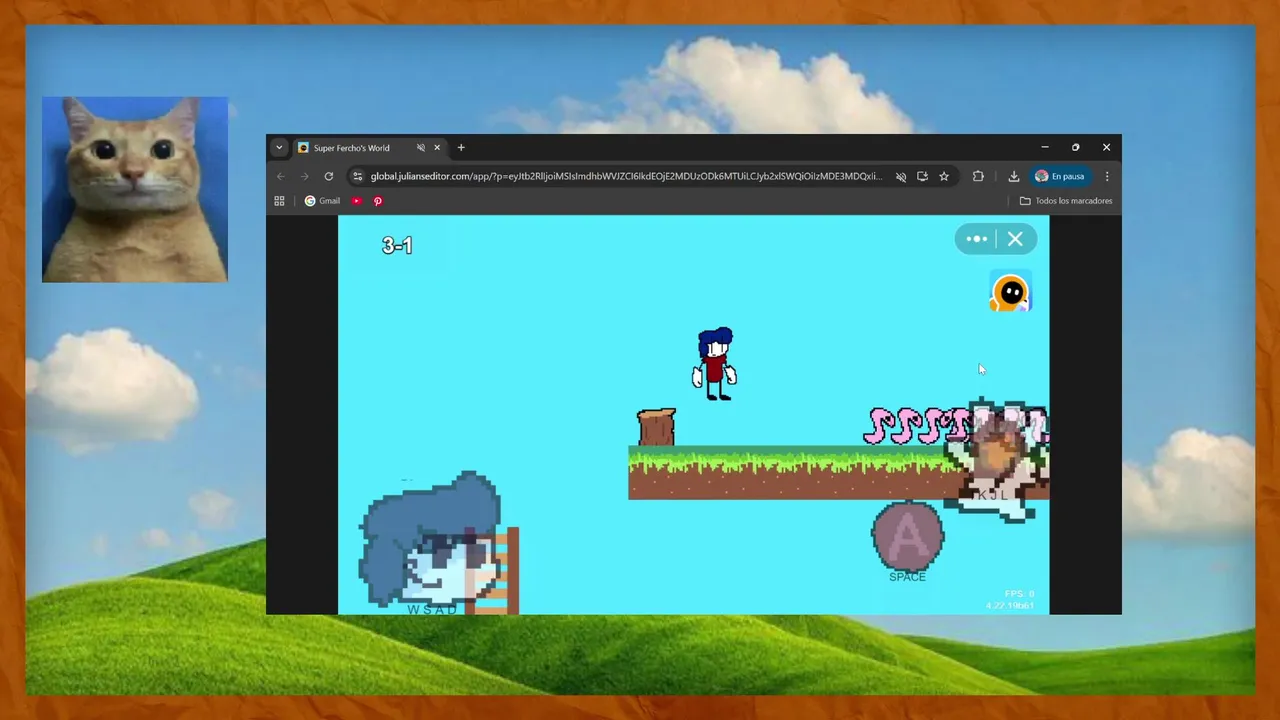Image resolution: width=1280 pixels, height=720 pixels.
Task: Go forward with the forward arrow
Action: (x=305, y=176)
